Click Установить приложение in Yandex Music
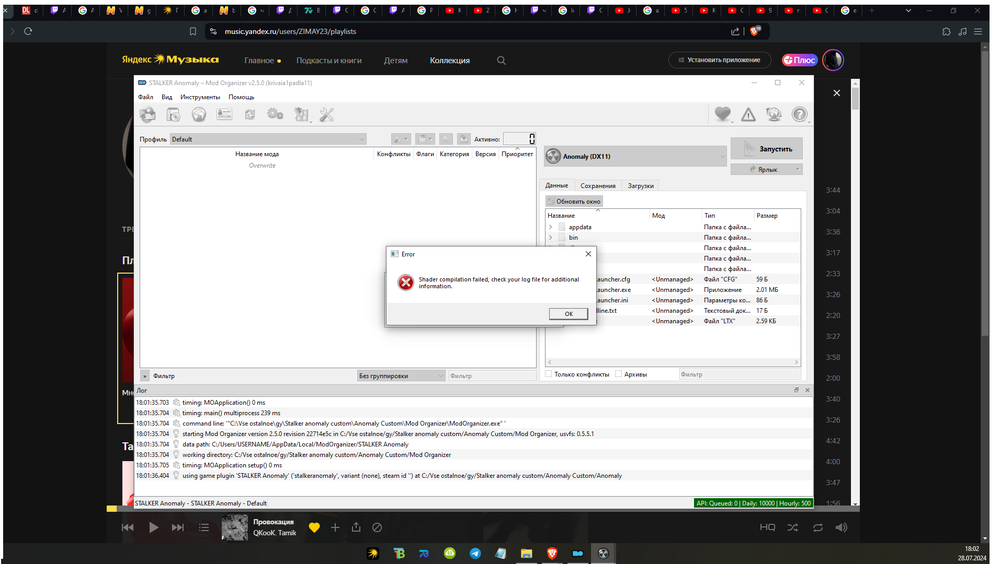The height and width of the screenshot is (564, 1000). pyautogui.click(x=719, y=60)
